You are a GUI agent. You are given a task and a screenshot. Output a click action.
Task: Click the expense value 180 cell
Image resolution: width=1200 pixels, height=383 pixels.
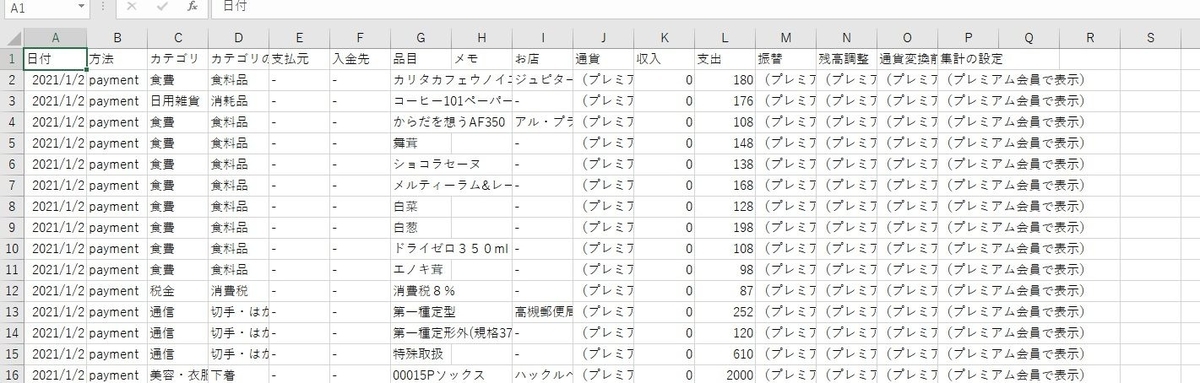point(725,79)
